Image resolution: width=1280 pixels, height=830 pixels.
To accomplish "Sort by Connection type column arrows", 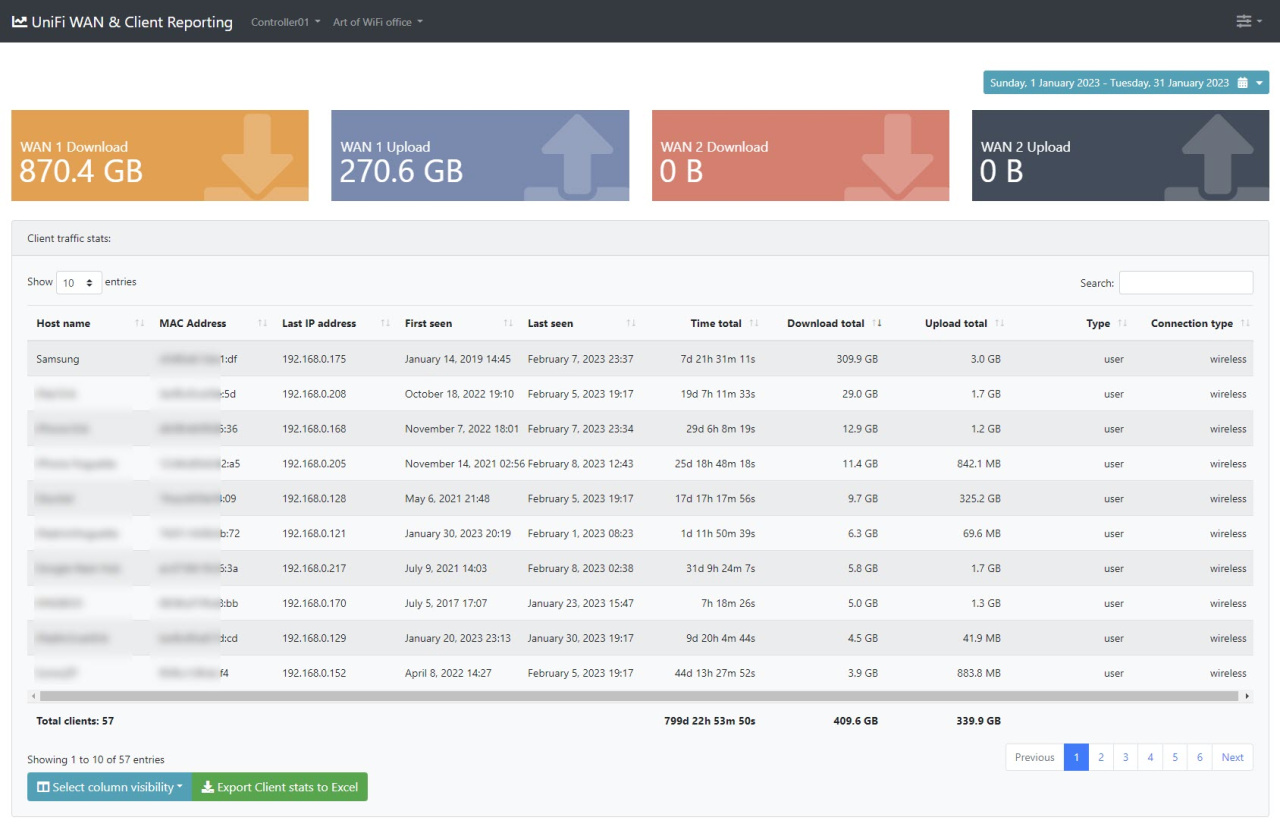I will click(x=1245, y=324).
